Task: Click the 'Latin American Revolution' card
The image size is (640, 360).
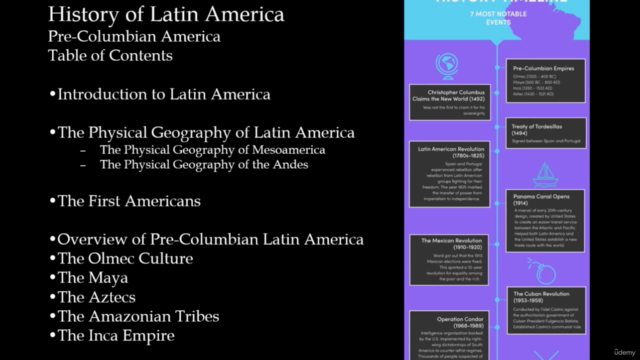Action: (449, 174)
